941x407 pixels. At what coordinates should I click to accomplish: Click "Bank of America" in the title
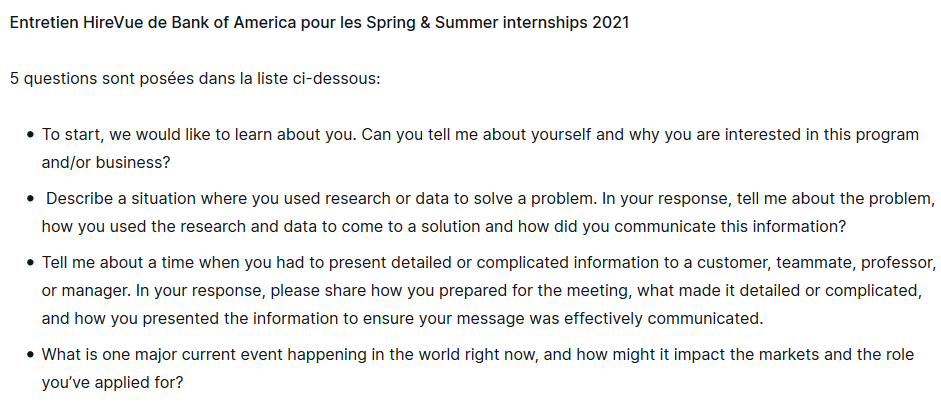[226, 22]
